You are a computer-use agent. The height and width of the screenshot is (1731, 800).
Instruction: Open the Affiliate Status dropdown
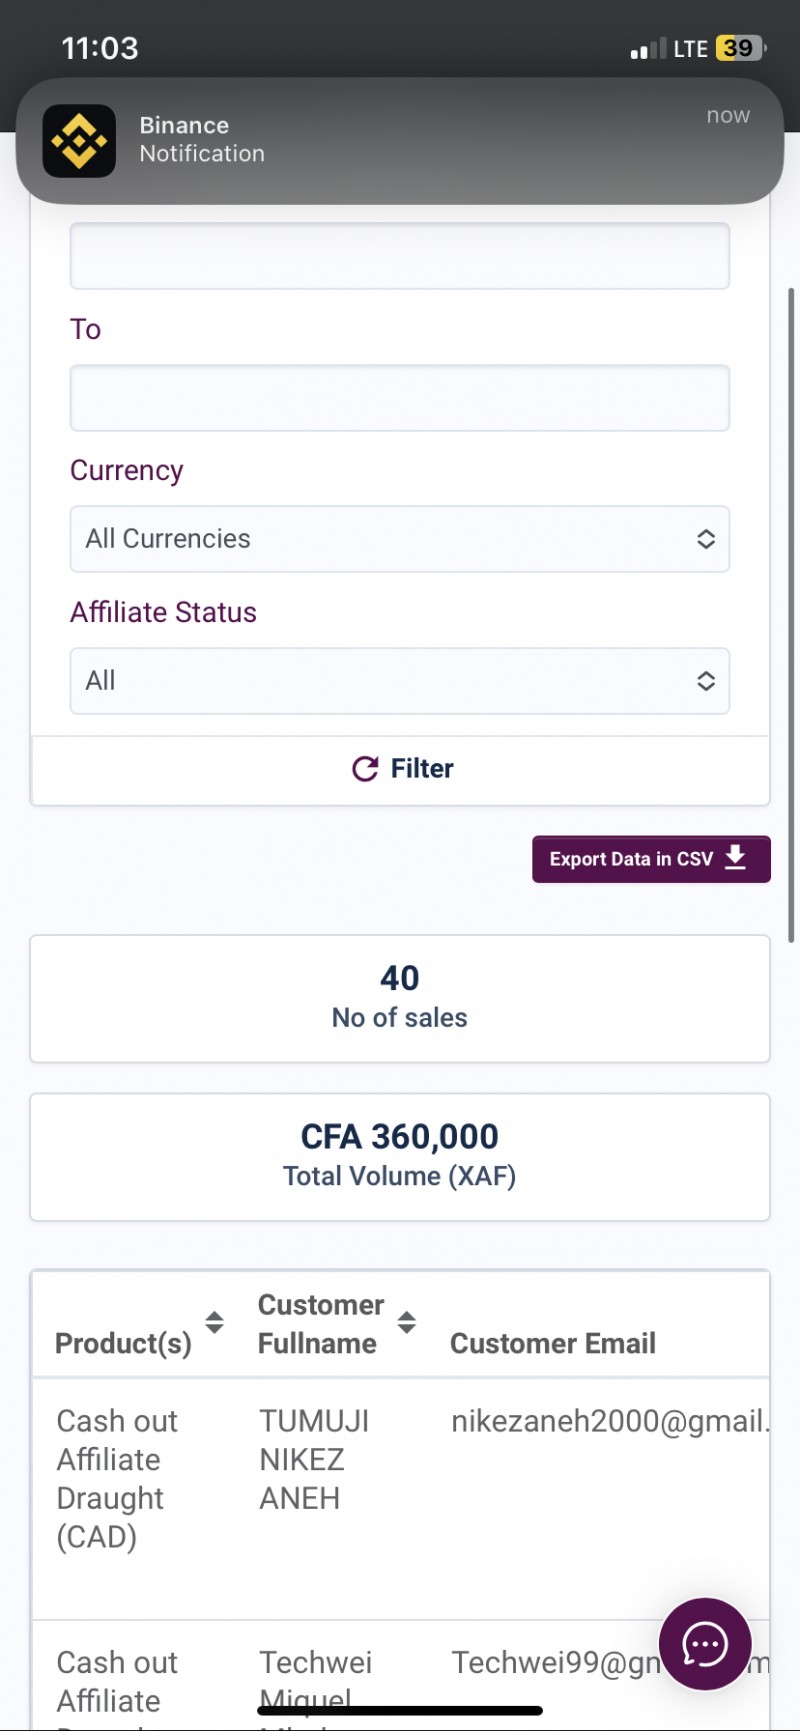tap(400, 681)
